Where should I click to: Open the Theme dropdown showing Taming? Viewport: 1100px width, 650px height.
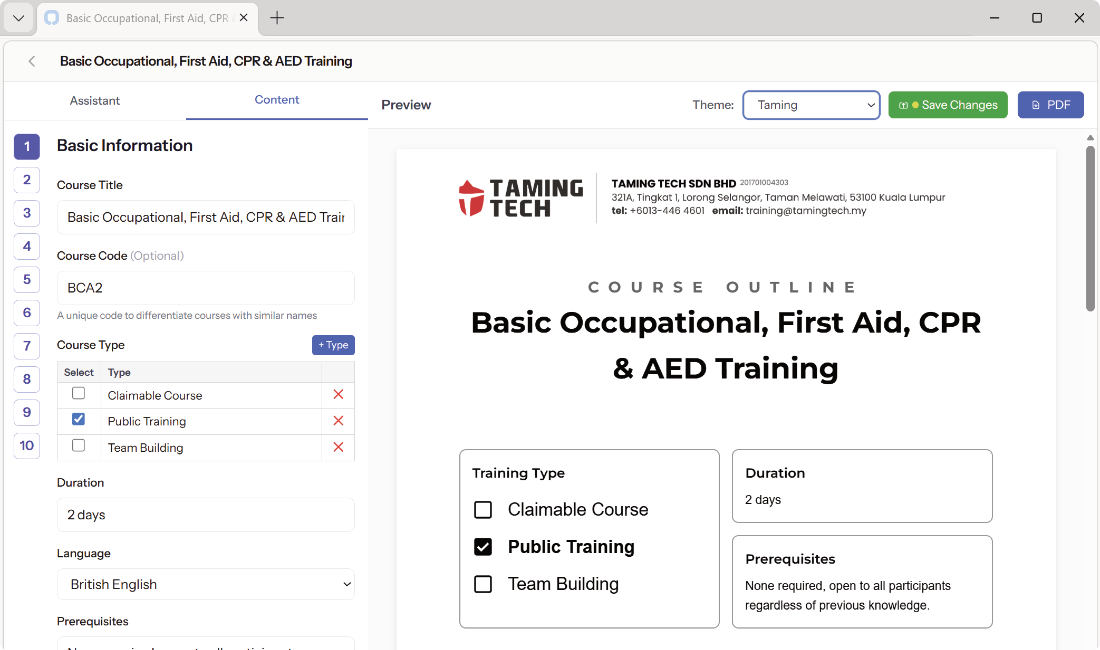click(x=811, y=105)
